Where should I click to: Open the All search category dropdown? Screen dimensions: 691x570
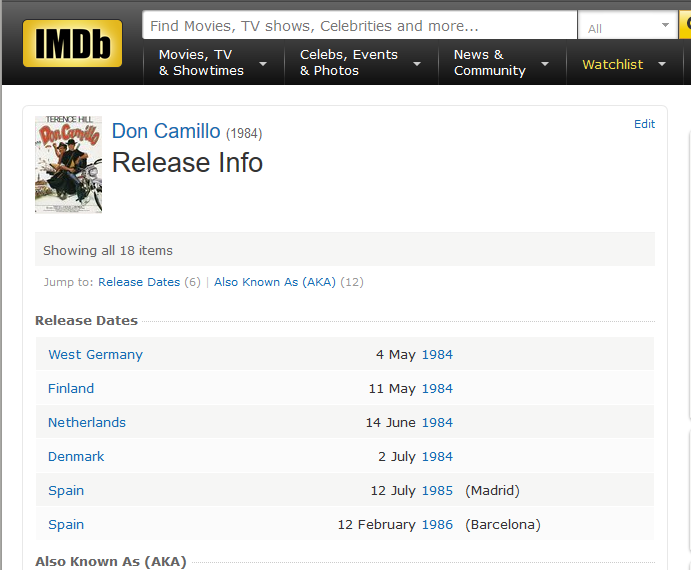(x=628, y=25)
